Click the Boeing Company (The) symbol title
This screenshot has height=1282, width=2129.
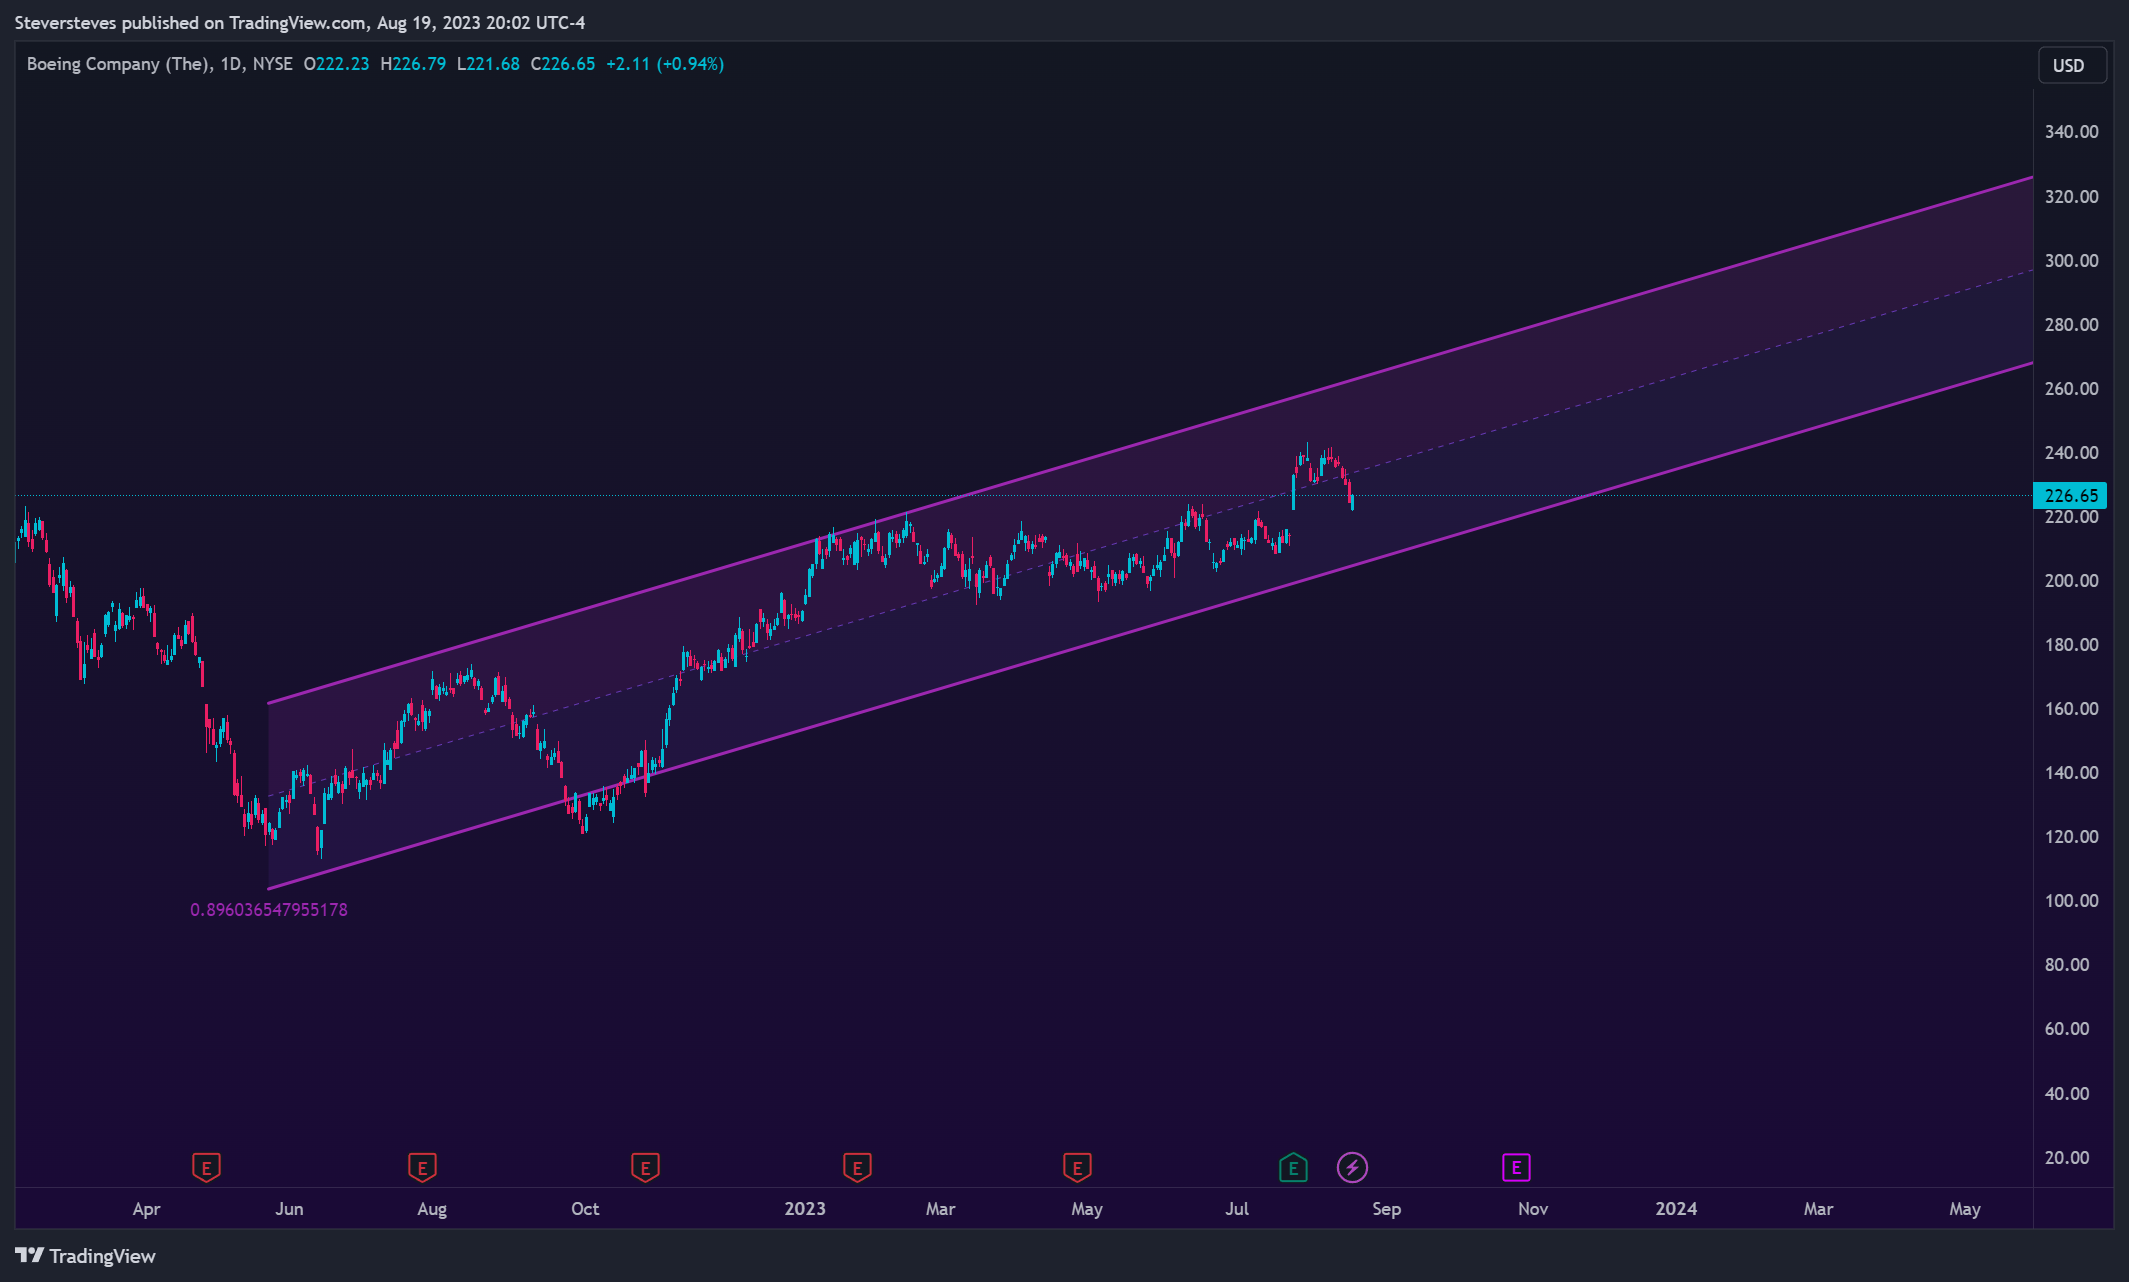[x=118, y=64]
